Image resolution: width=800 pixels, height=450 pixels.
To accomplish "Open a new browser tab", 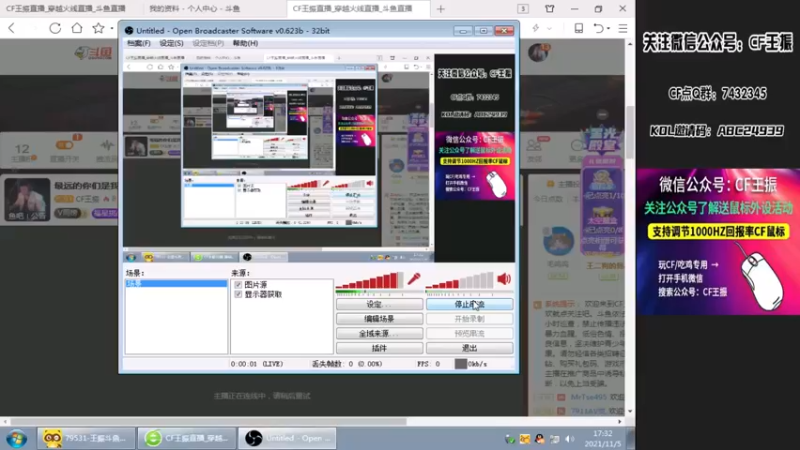I will pyautogui.click(x=441, y=9).
